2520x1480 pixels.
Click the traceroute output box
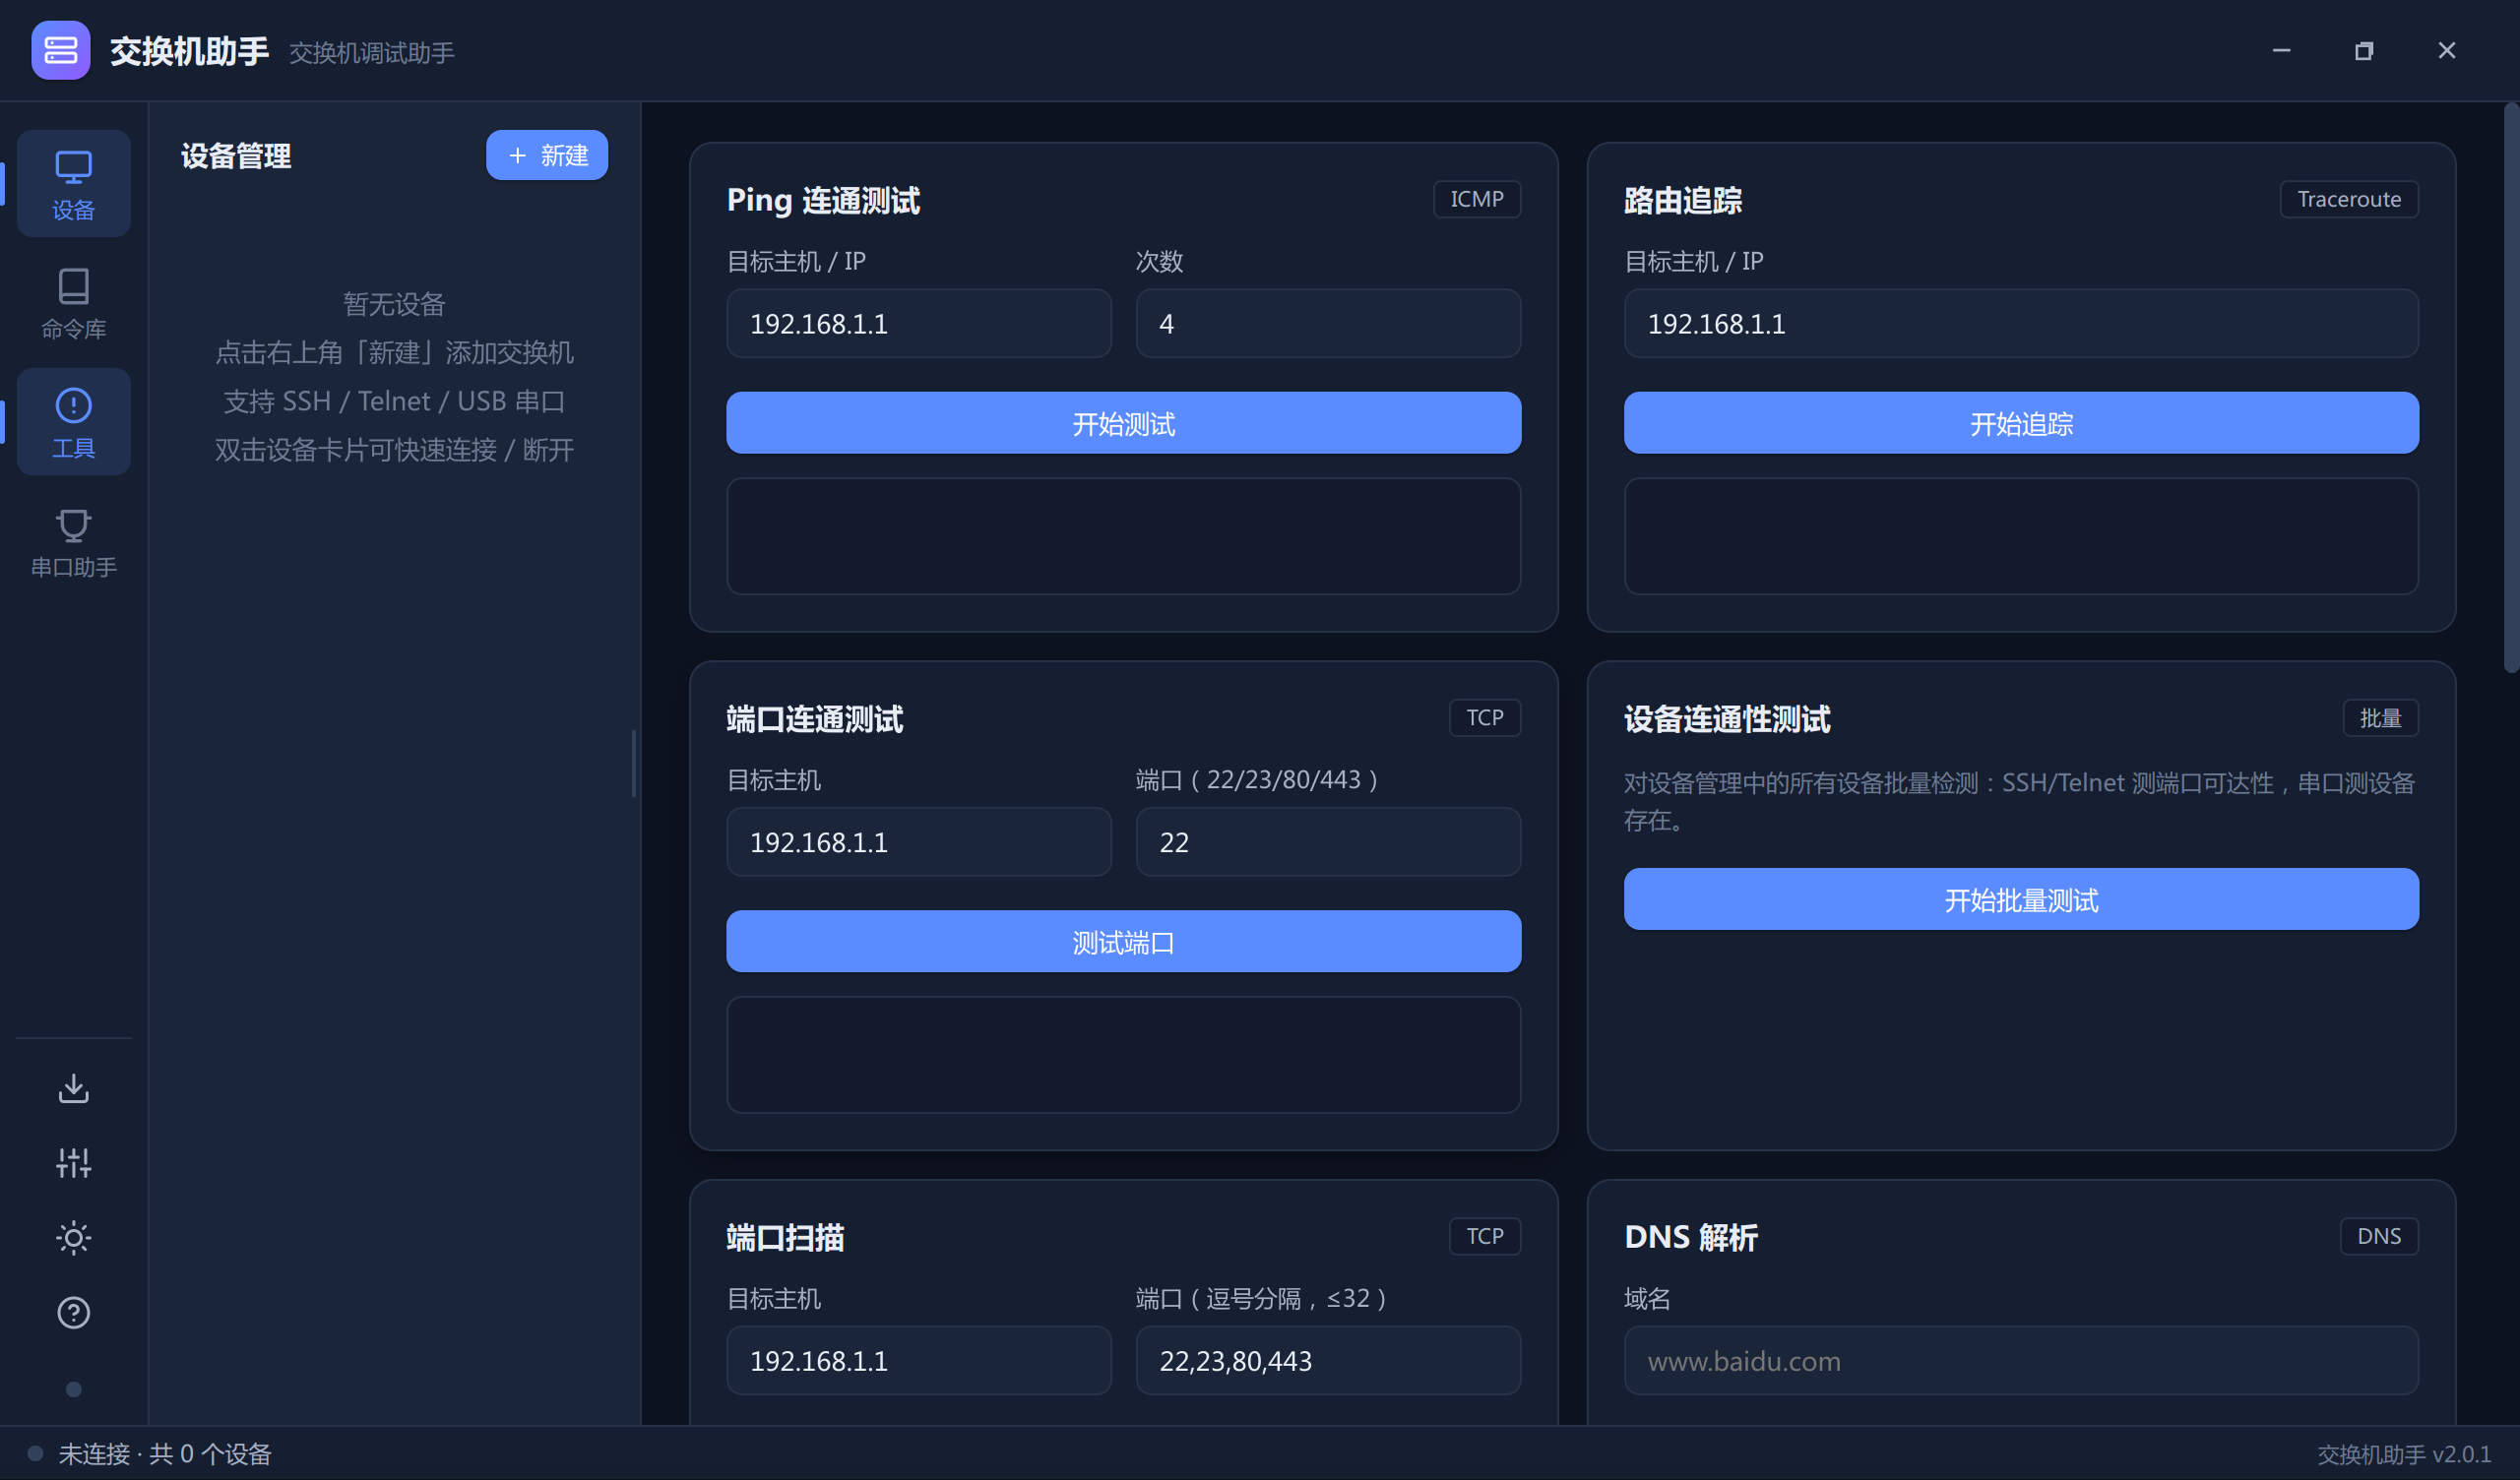(2021, 536)
